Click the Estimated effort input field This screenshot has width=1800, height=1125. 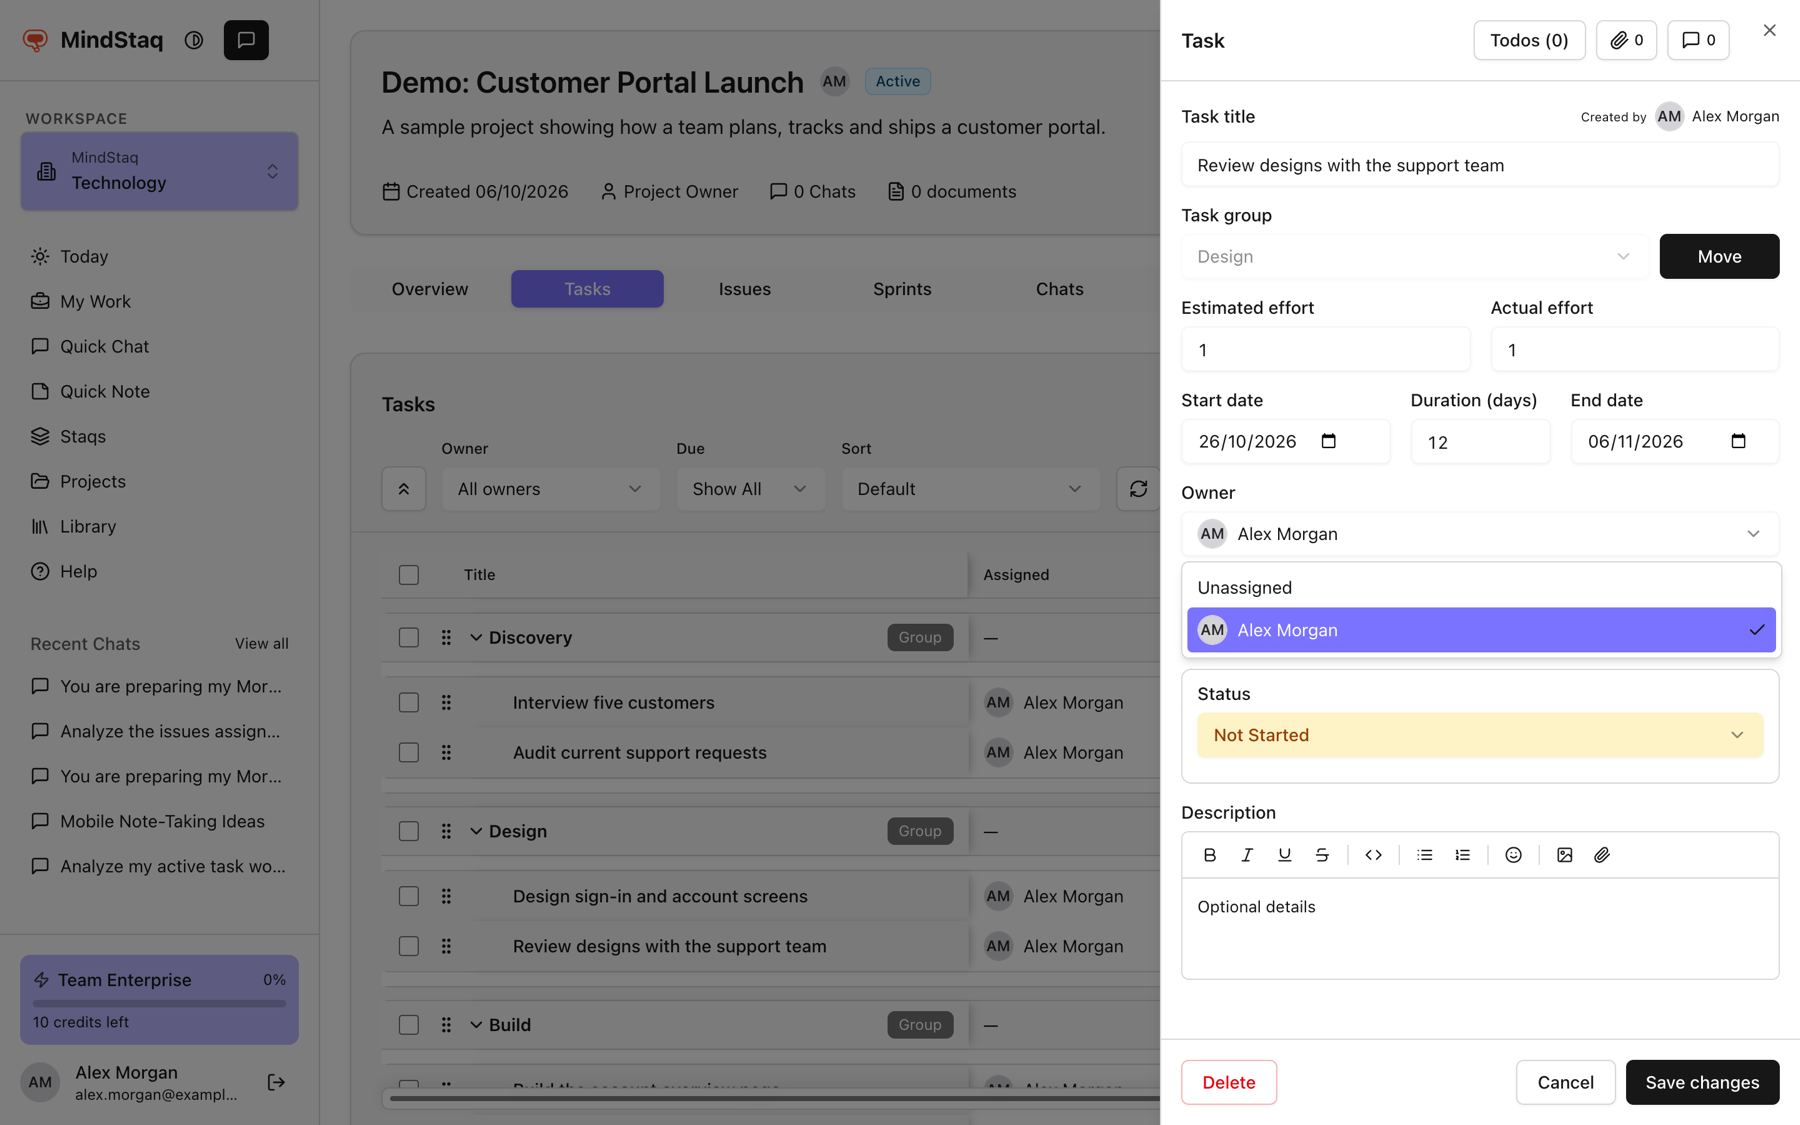[x=1325, y=350]
